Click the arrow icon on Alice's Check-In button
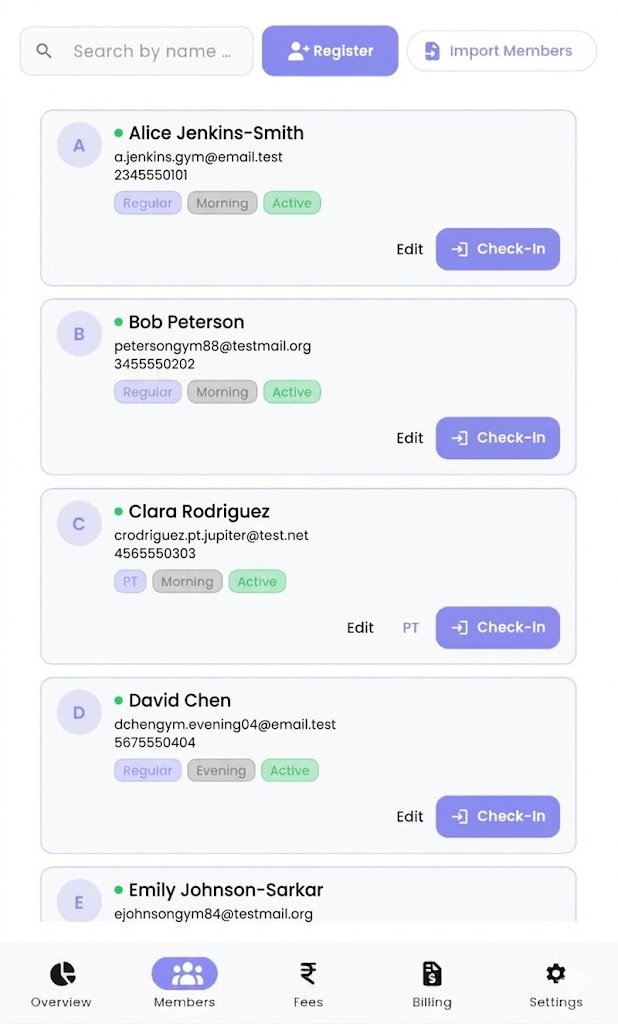 click(x=460, y=249)
